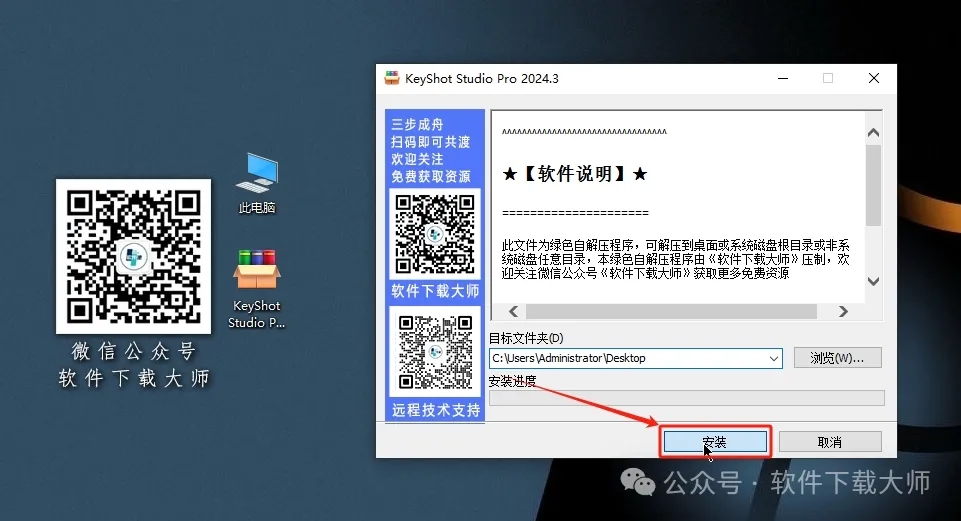The image size is (961, 521).
Task: Click the 安装 install button
Action: tap(715, 442)
